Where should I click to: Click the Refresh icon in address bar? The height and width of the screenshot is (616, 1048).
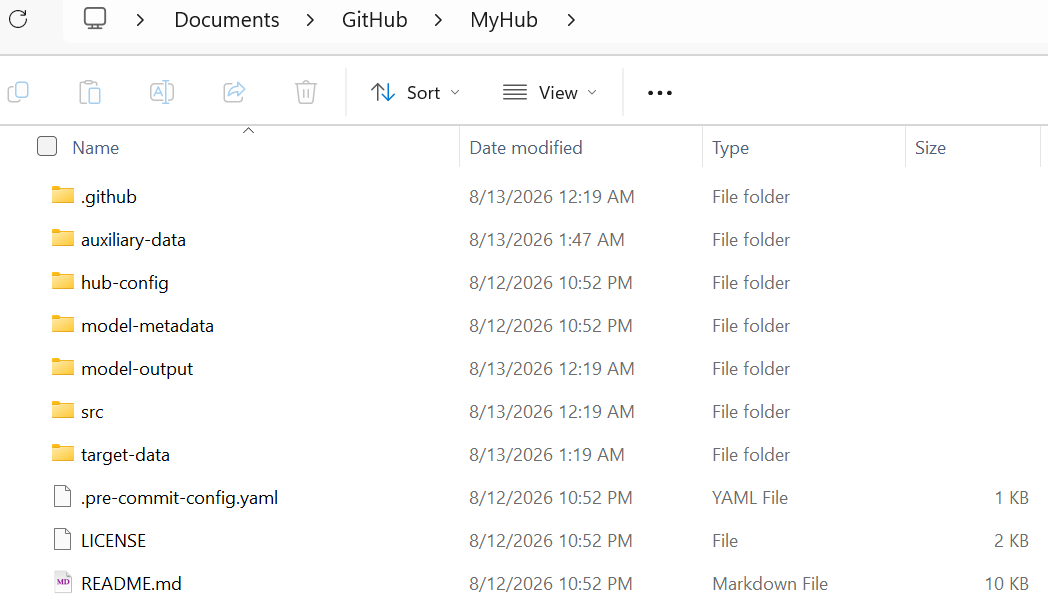18,19
